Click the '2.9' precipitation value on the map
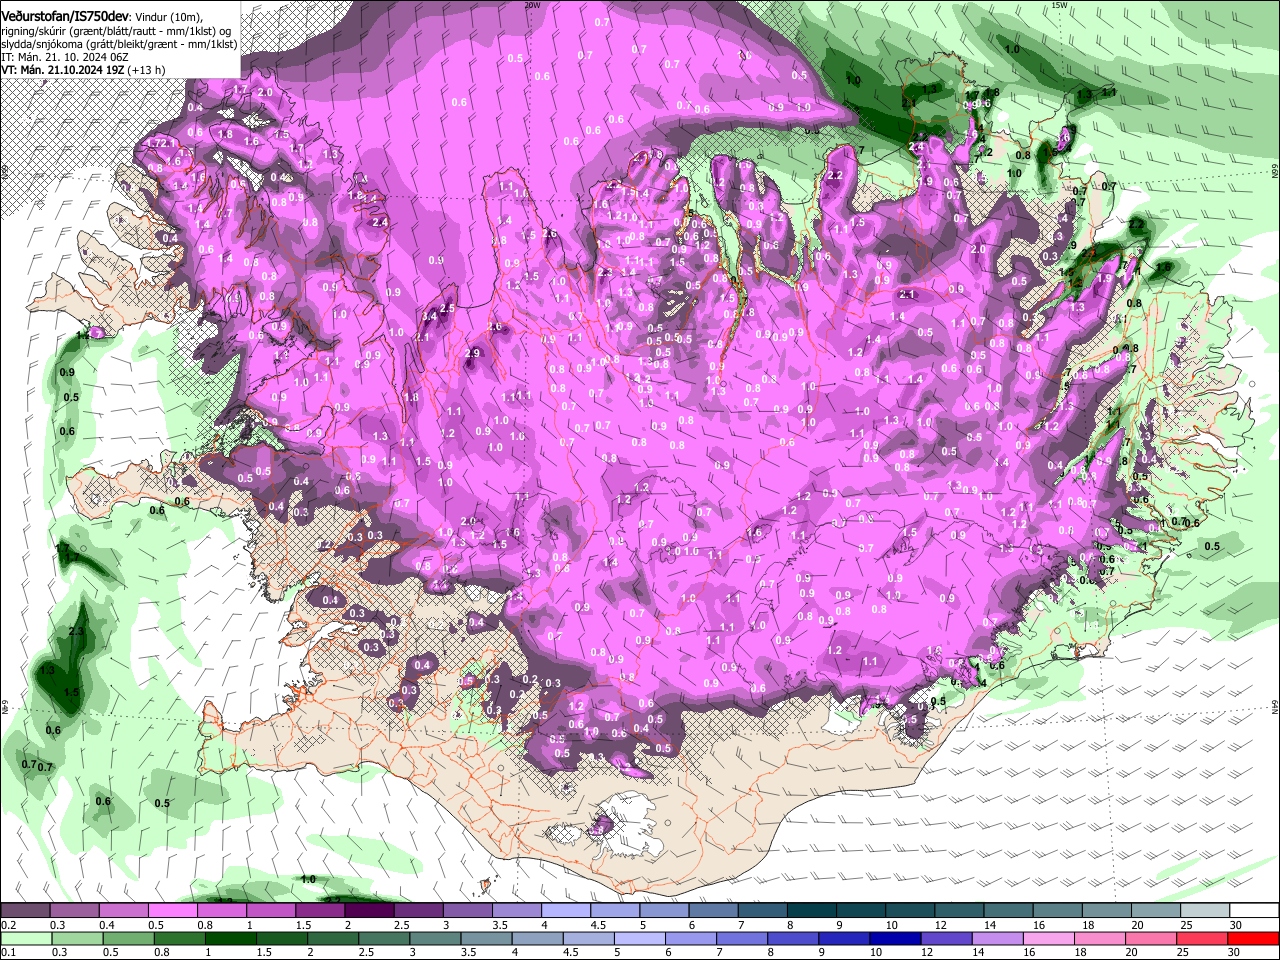The height and width of the screenshot is (960, 1280). point(472,353)
